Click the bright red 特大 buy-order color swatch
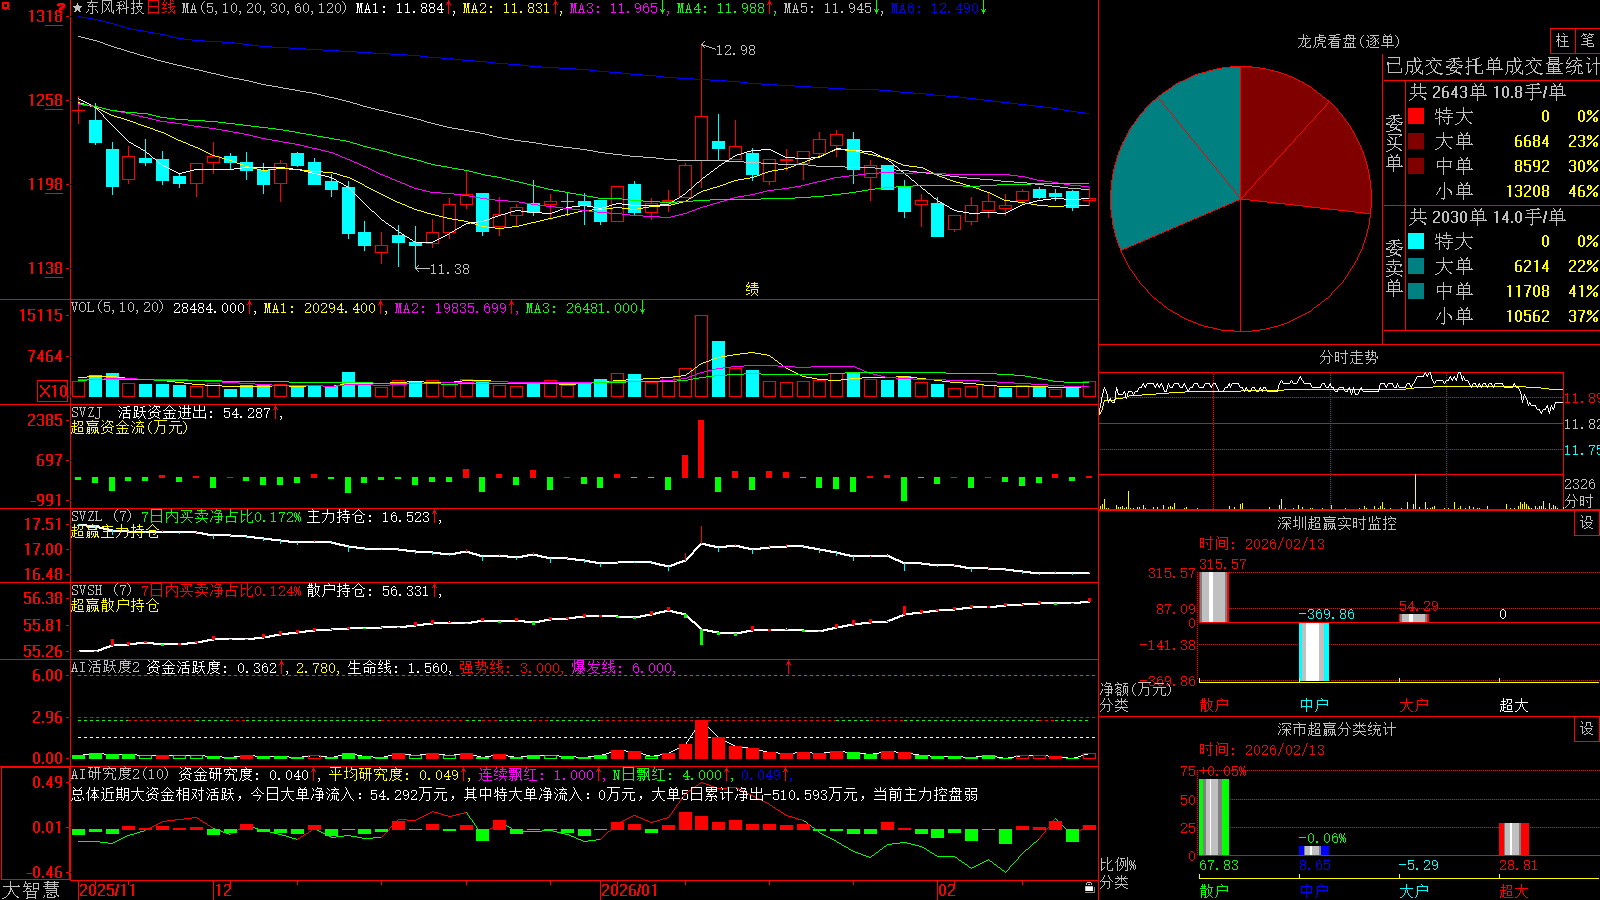The width and height of the screenshot is (1600, 900). (1416, 116)
